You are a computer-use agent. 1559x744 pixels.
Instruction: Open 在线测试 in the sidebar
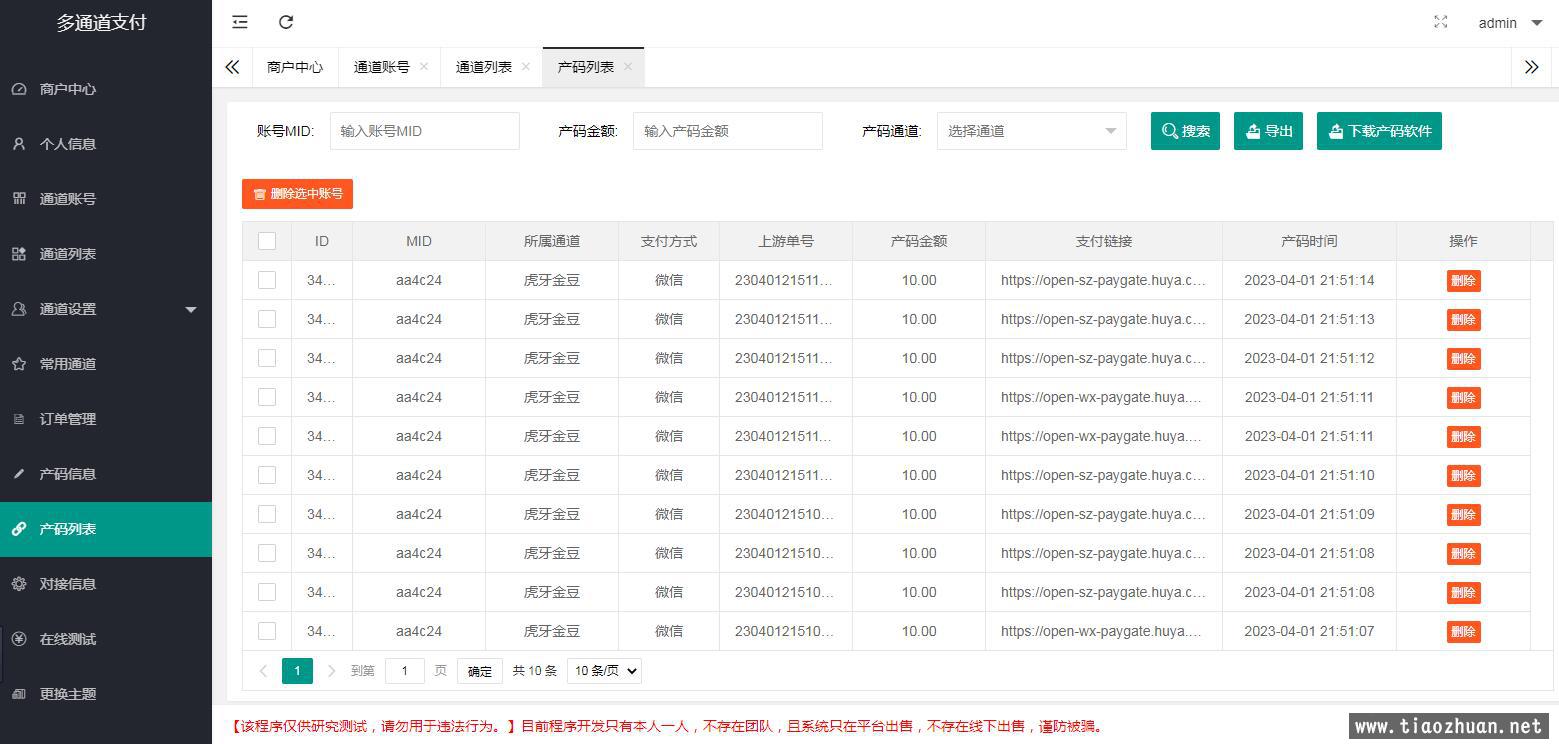click(x=106, y=639)
